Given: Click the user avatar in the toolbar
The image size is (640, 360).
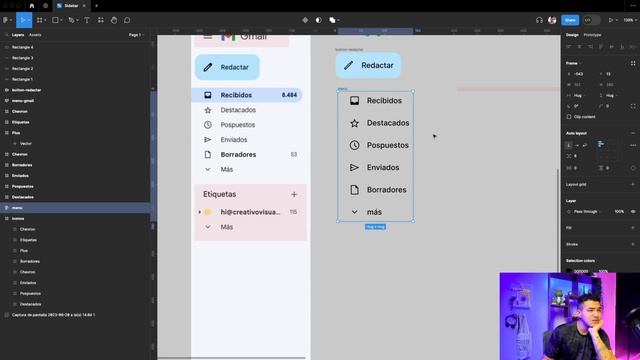Looking at the screenshot, I should [552, 20].
